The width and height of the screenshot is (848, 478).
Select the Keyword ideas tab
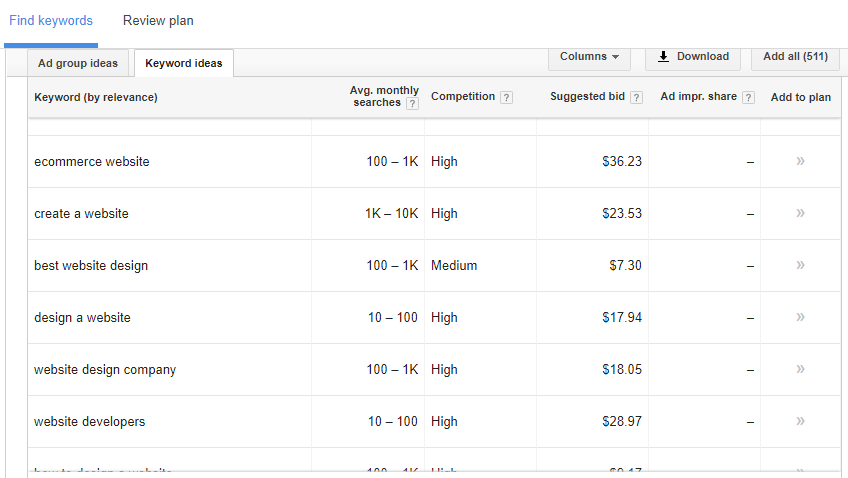pyautogui.click(x=184, y=63)
